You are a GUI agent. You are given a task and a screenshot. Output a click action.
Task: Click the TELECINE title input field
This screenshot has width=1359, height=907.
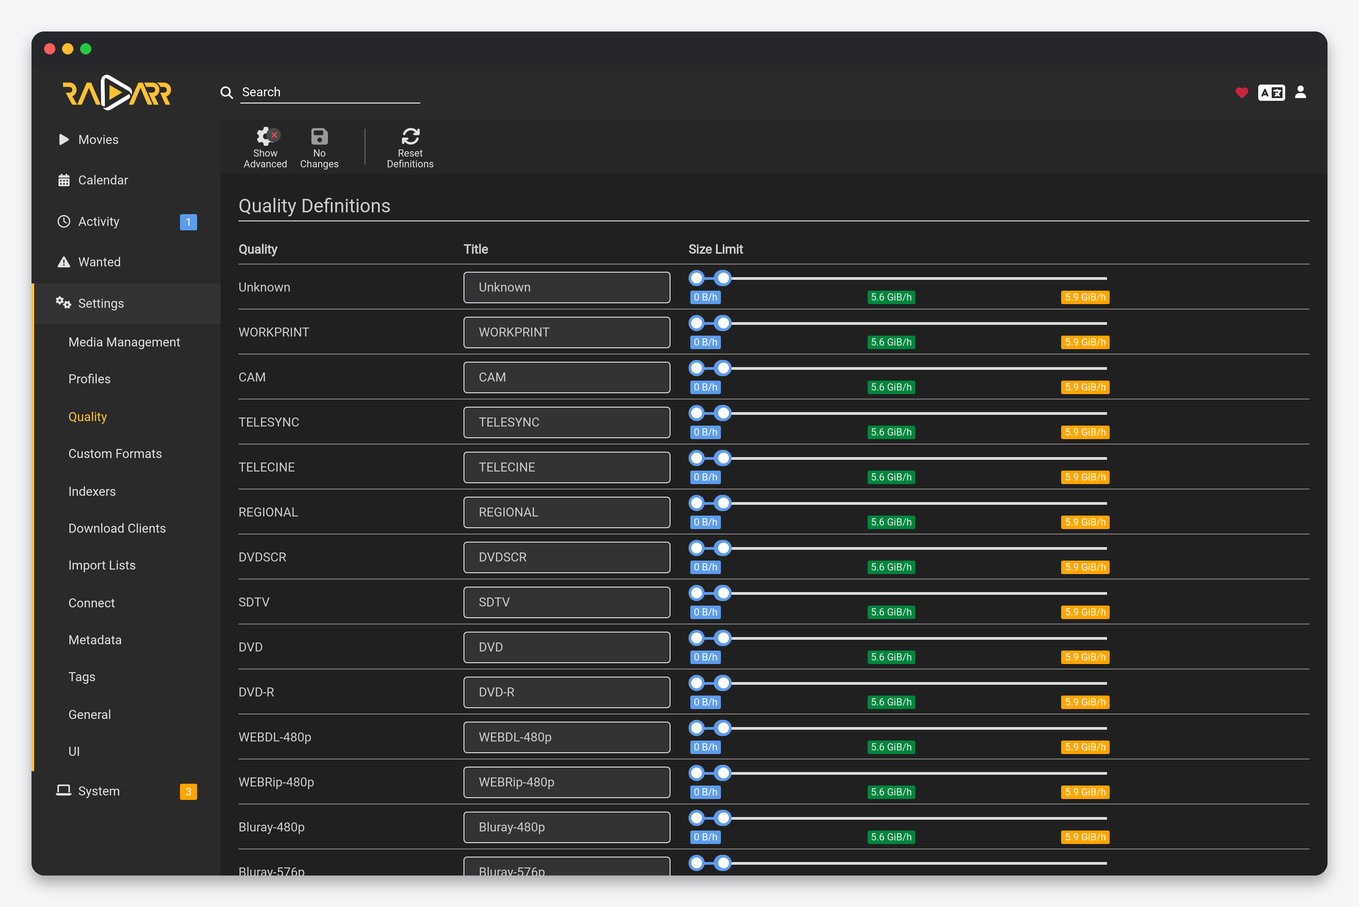pyautogui.click(x=567, y=467)
